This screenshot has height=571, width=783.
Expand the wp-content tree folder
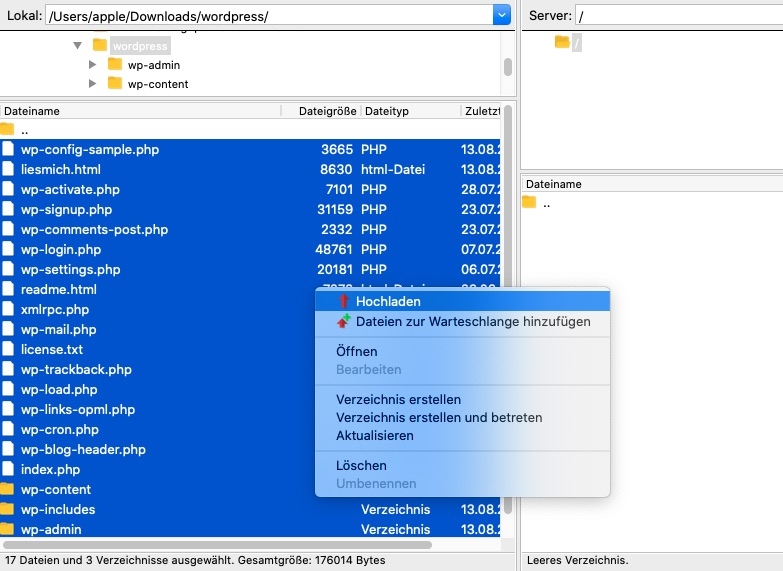[92, 83]
